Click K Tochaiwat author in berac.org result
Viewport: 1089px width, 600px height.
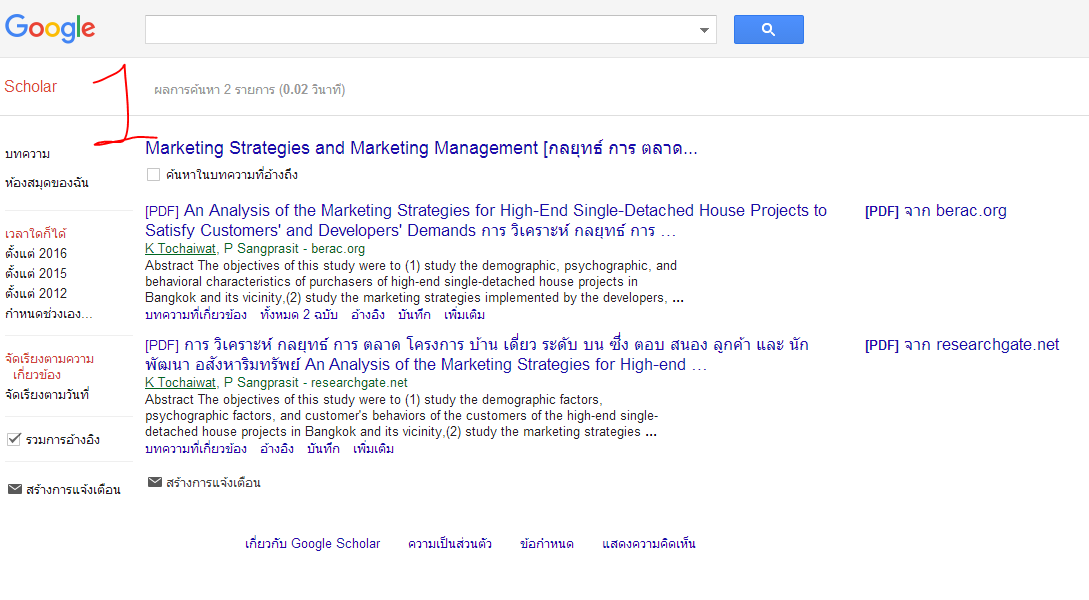(x=181, y=249)
